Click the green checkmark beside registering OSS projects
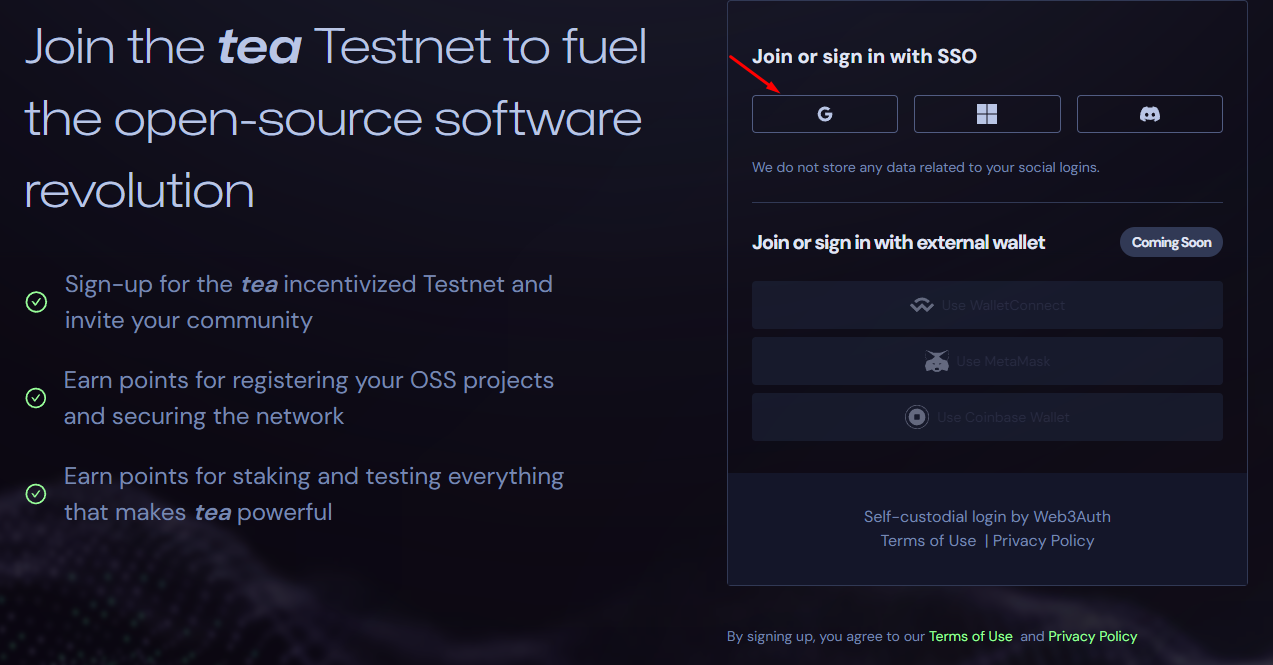This screenshot has height=665, width=1273. [x=36, y=398]
